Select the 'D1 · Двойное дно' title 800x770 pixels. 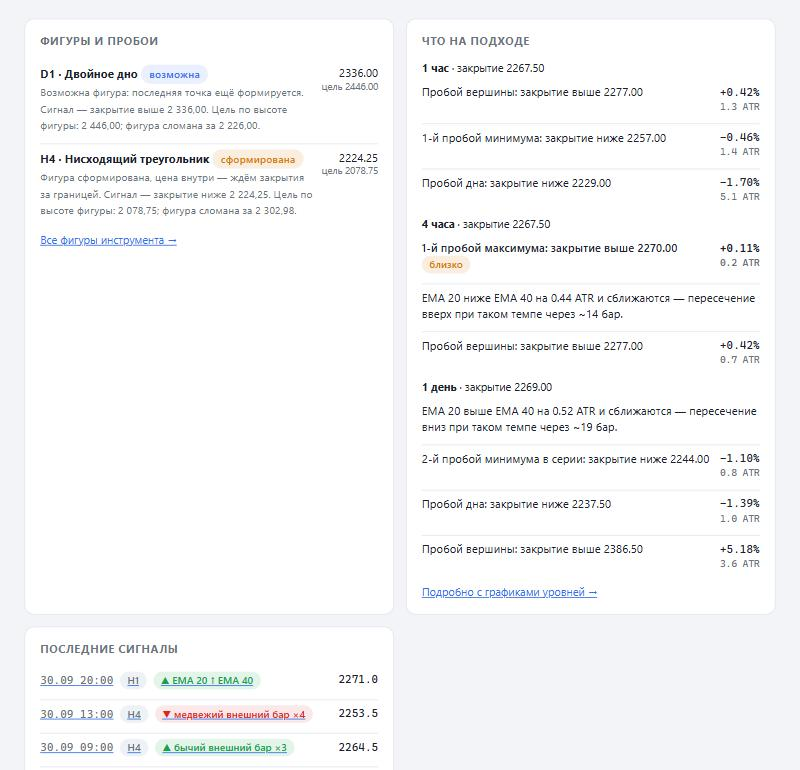coord(89,74)
